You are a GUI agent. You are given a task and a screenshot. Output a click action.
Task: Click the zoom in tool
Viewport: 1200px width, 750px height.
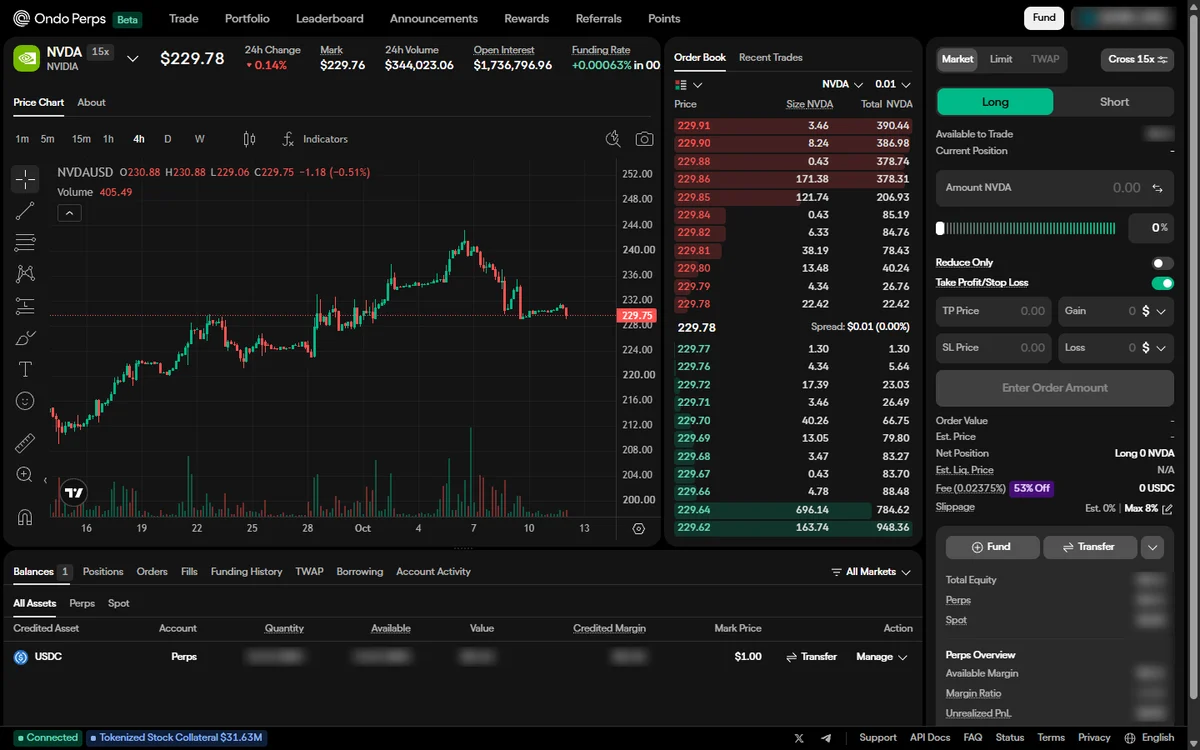tap(25, 475)
